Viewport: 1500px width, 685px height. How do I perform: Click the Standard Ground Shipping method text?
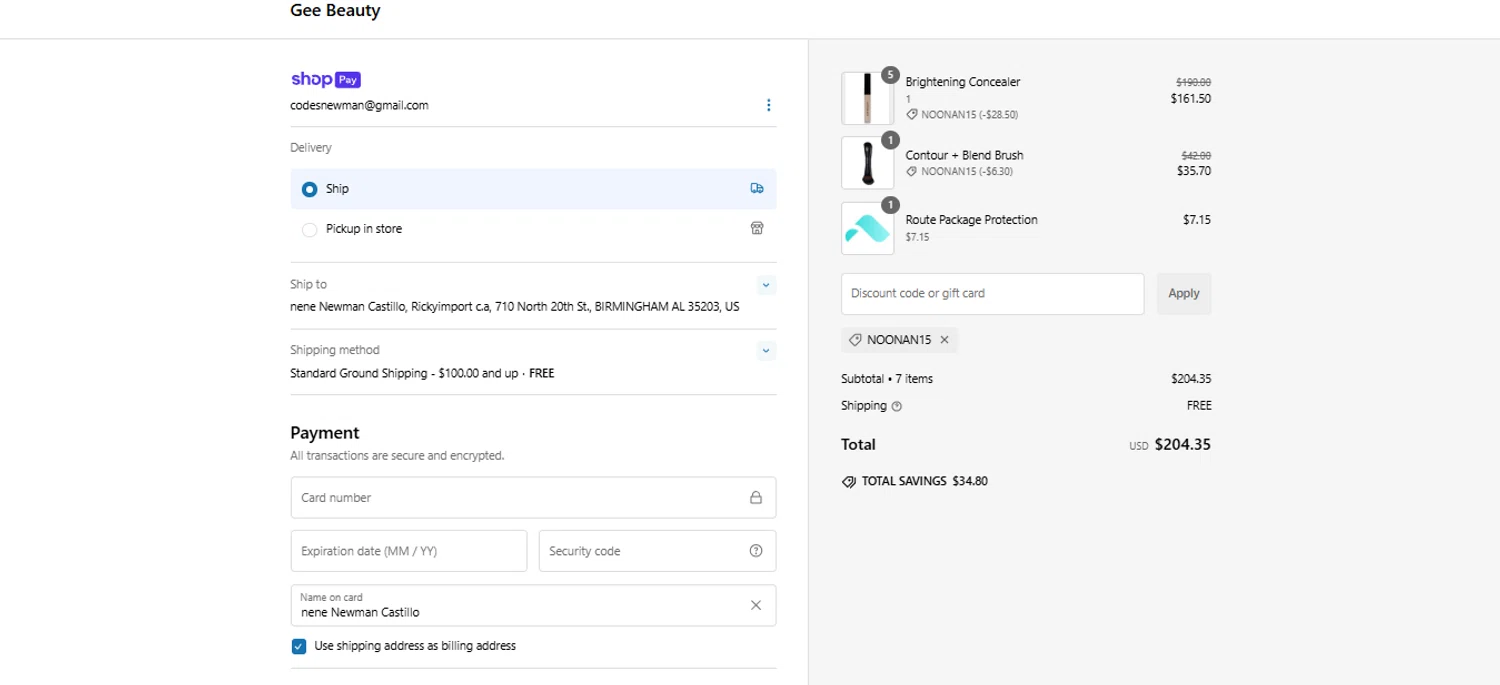click(422, 373)
